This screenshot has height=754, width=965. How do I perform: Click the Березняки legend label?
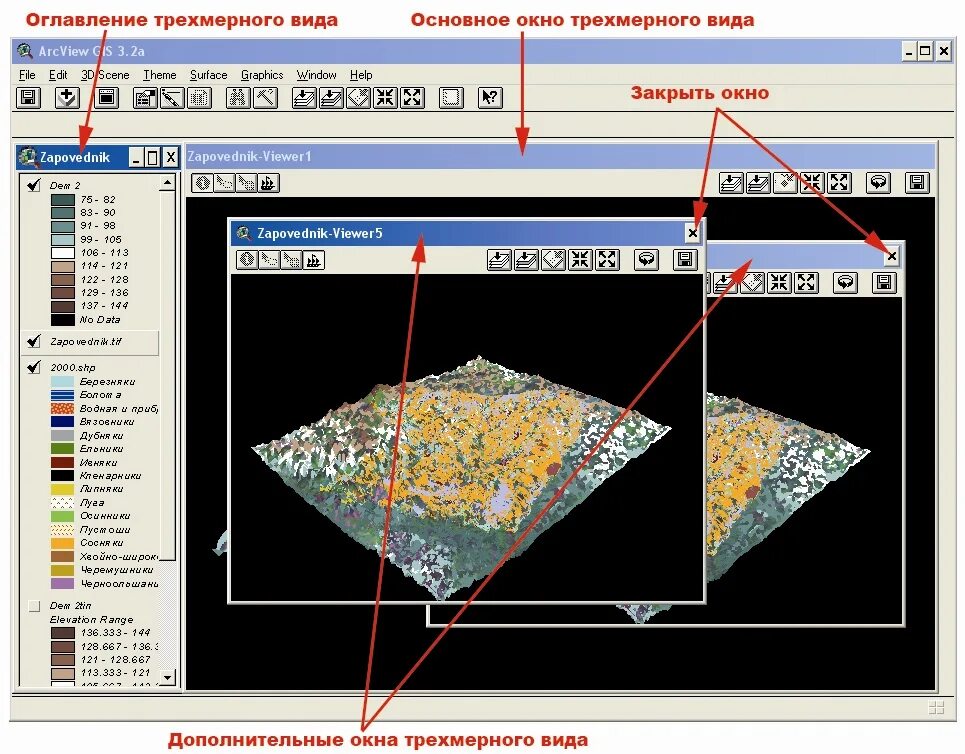pyautogui.click(x=107, y=382)
